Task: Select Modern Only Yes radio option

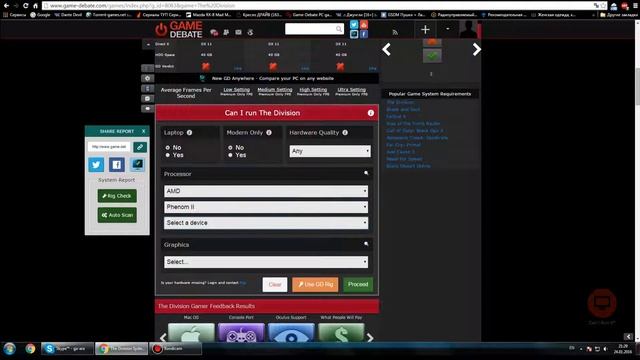Action: click(231, 155)
